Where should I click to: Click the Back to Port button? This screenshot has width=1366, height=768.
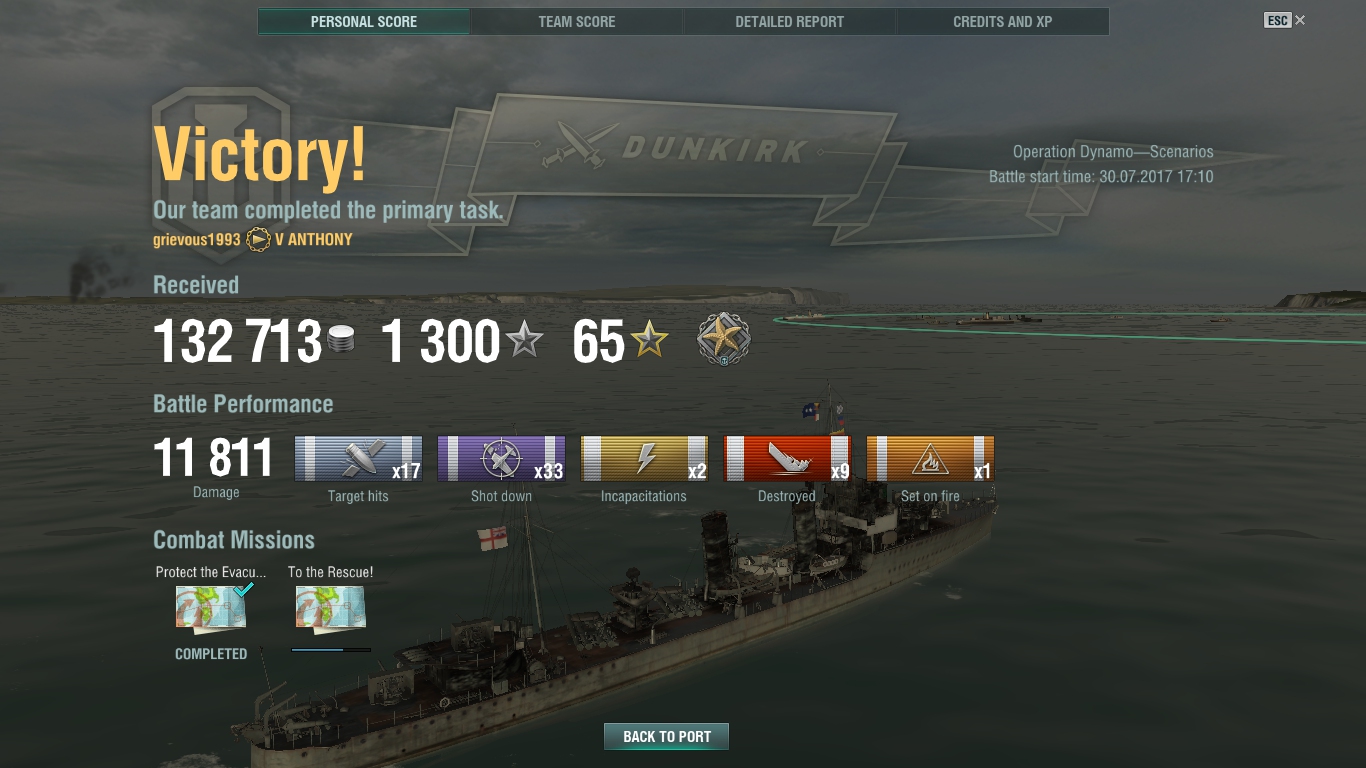click(x=667, y=737)
